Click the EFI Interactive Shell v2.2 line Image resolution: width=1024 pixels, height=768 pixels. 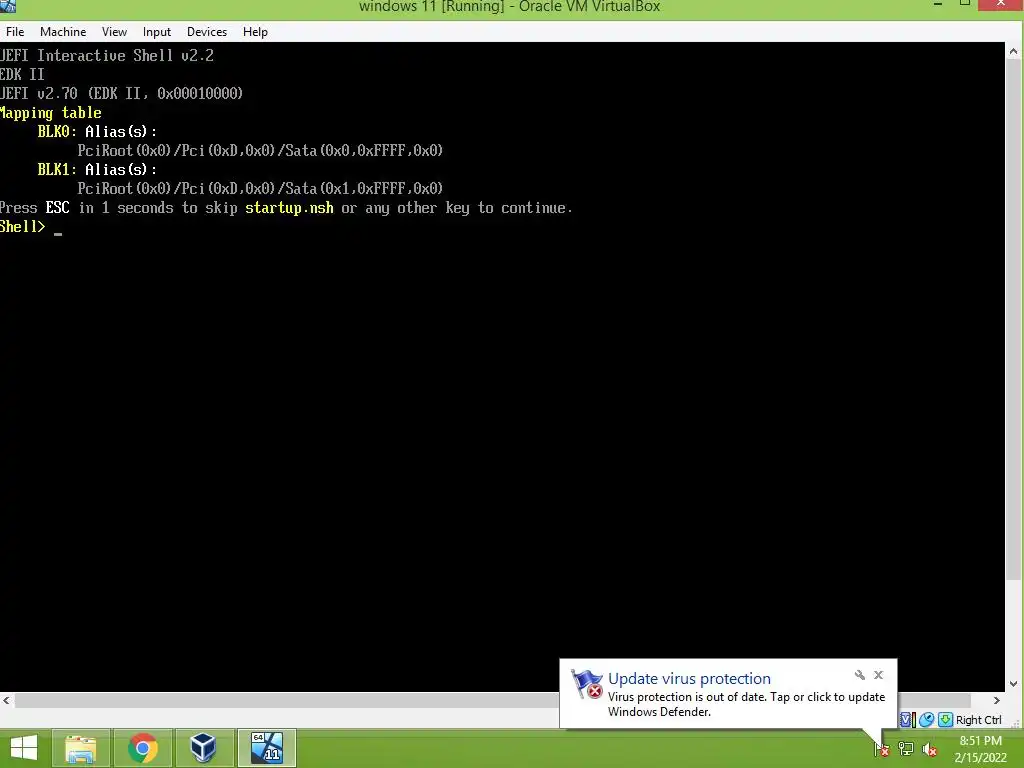pos(106,56)
